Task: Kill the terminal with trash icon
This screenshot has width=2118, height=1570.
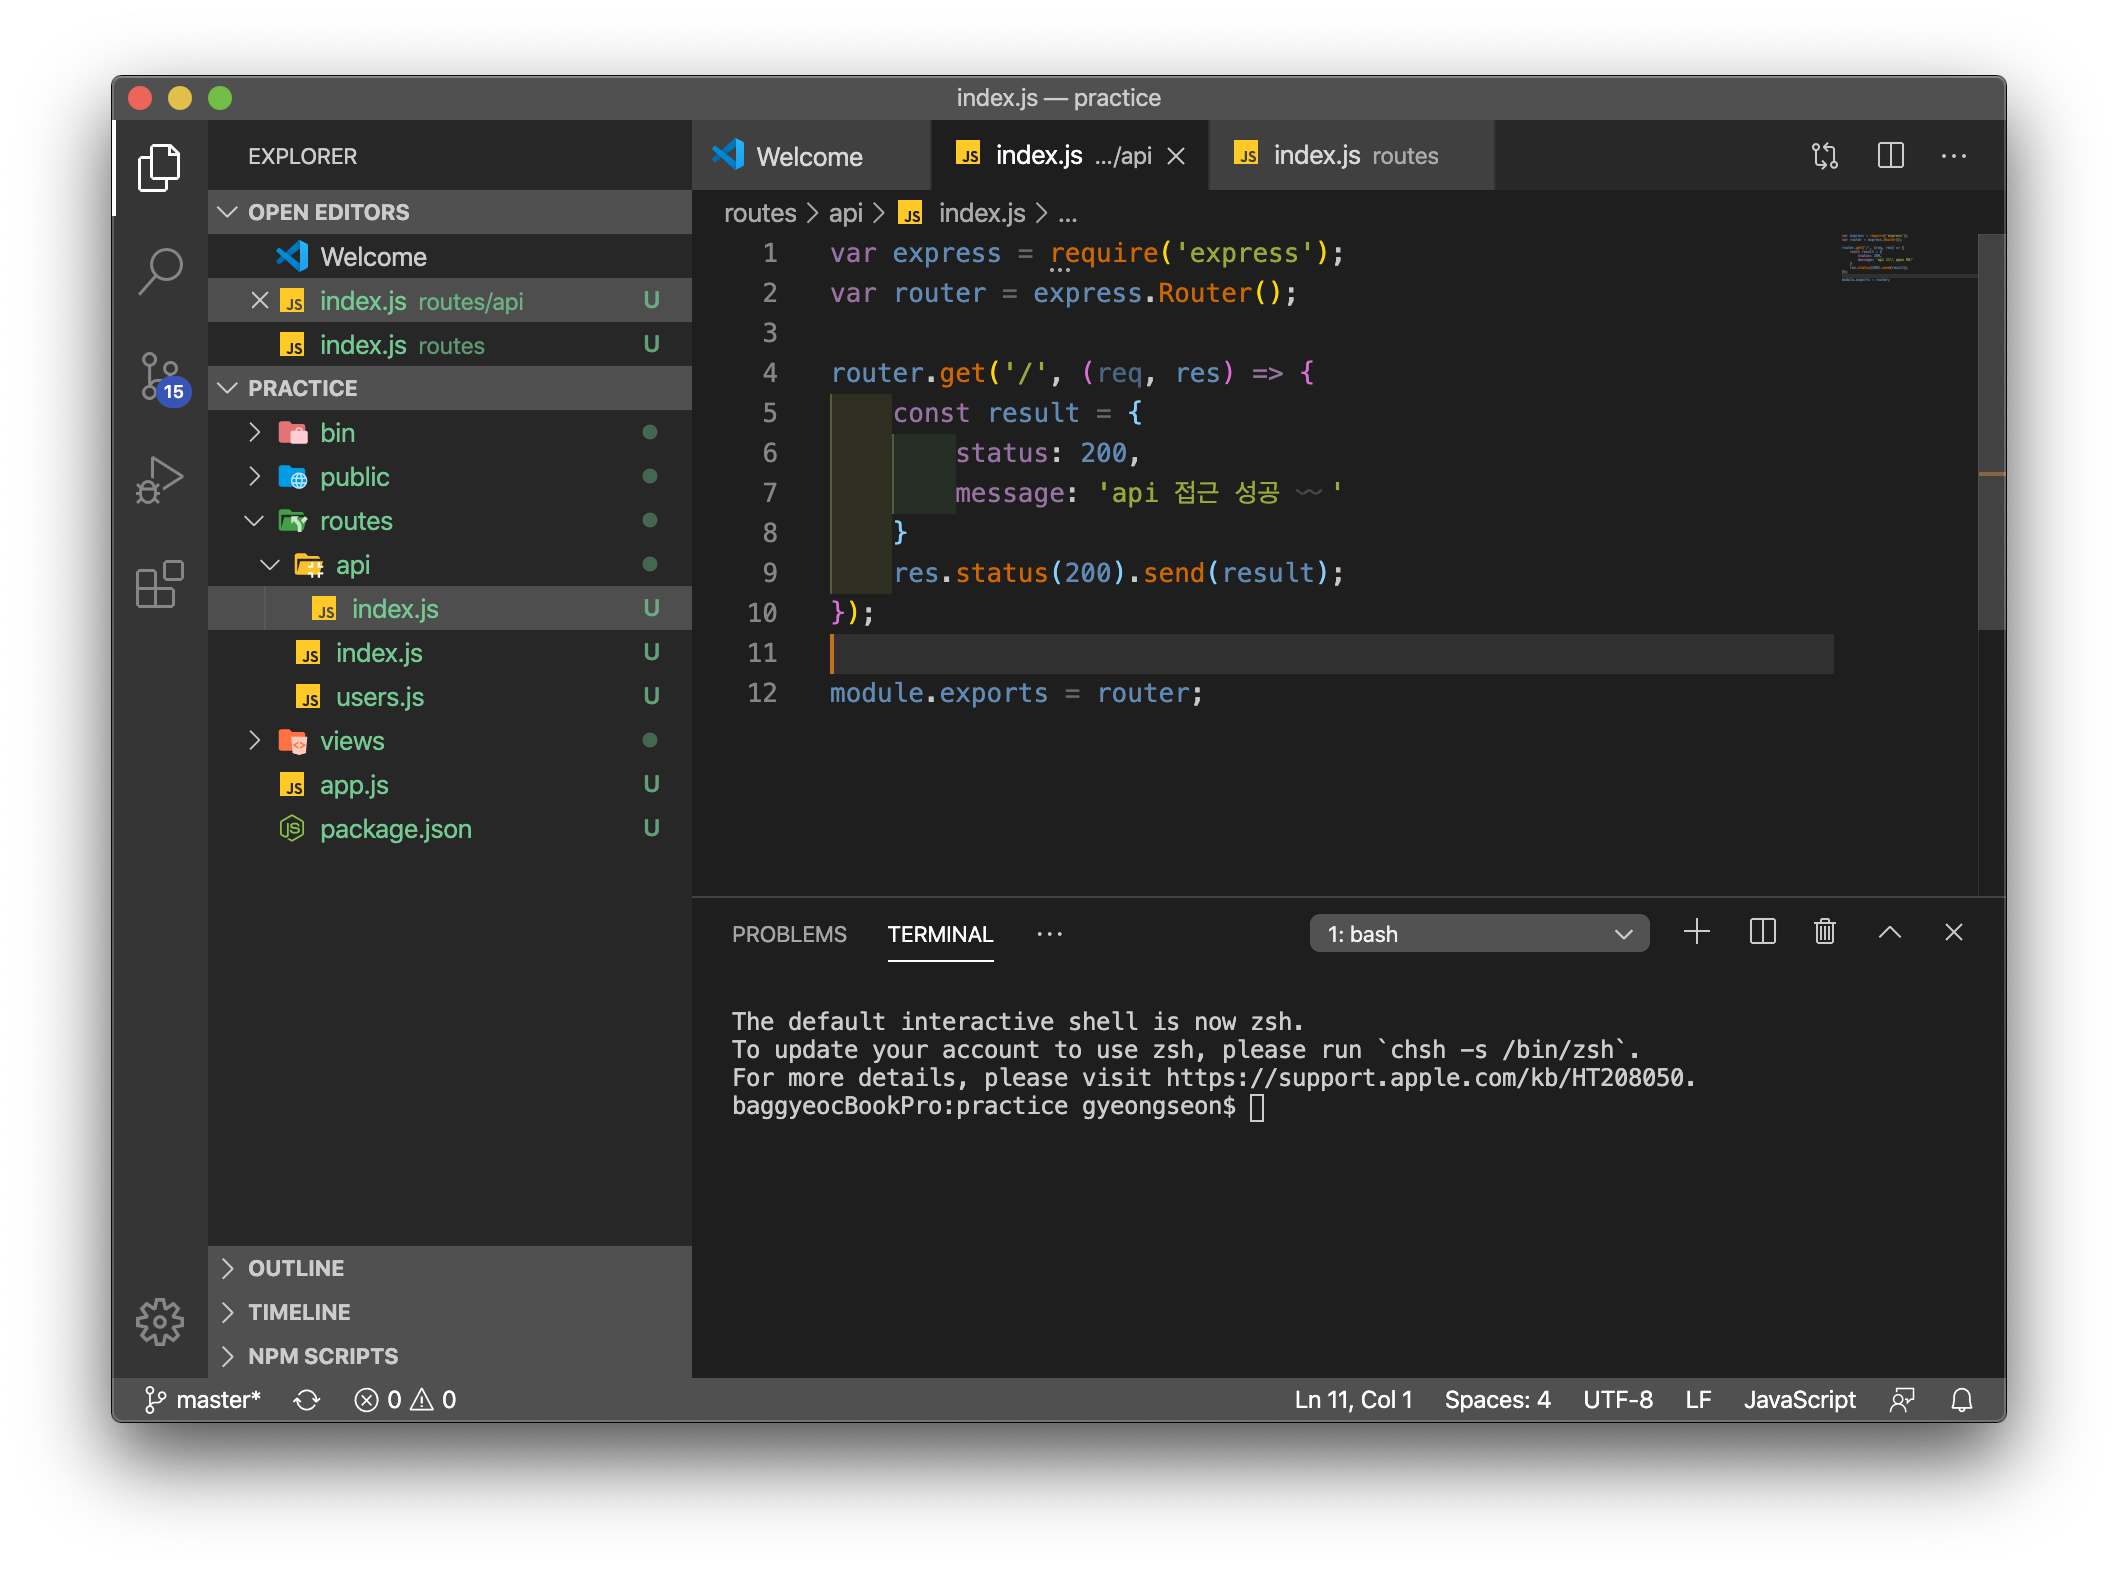Action: pyautogui.click(x=1825, y=932)
